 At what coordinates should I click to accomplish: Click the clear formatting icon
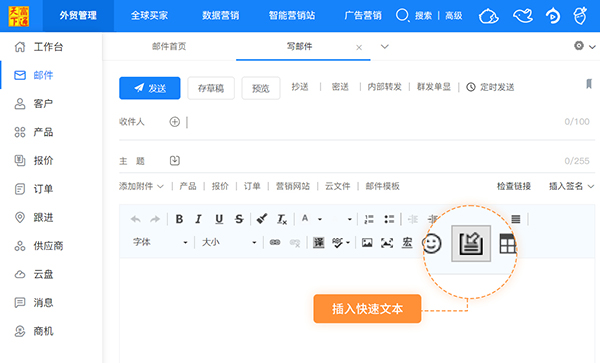[x=282, y=219]
